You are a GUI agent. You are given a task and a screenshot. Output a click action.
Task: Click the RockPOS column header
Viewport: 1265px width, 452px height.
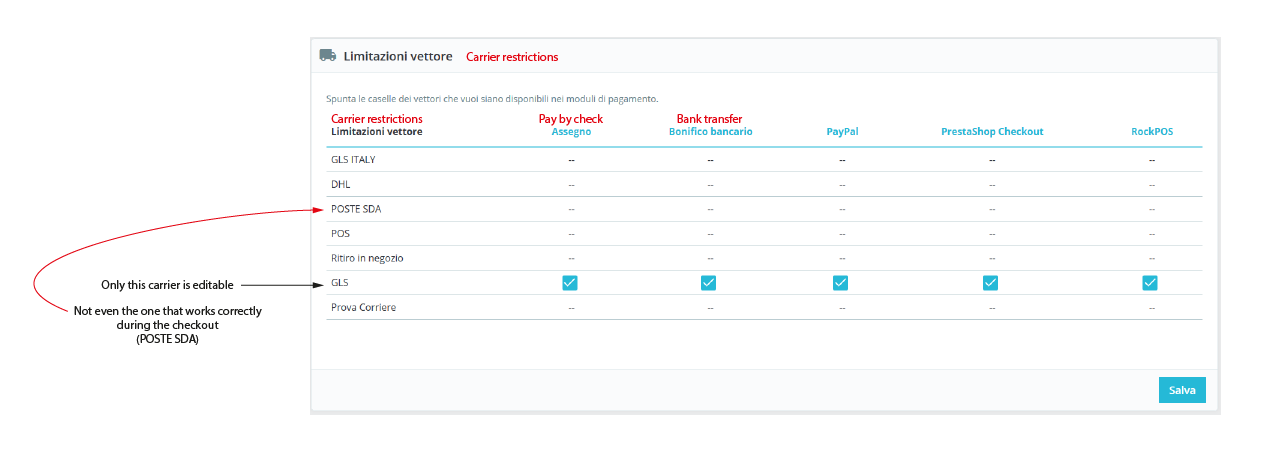coord(1151,132)
